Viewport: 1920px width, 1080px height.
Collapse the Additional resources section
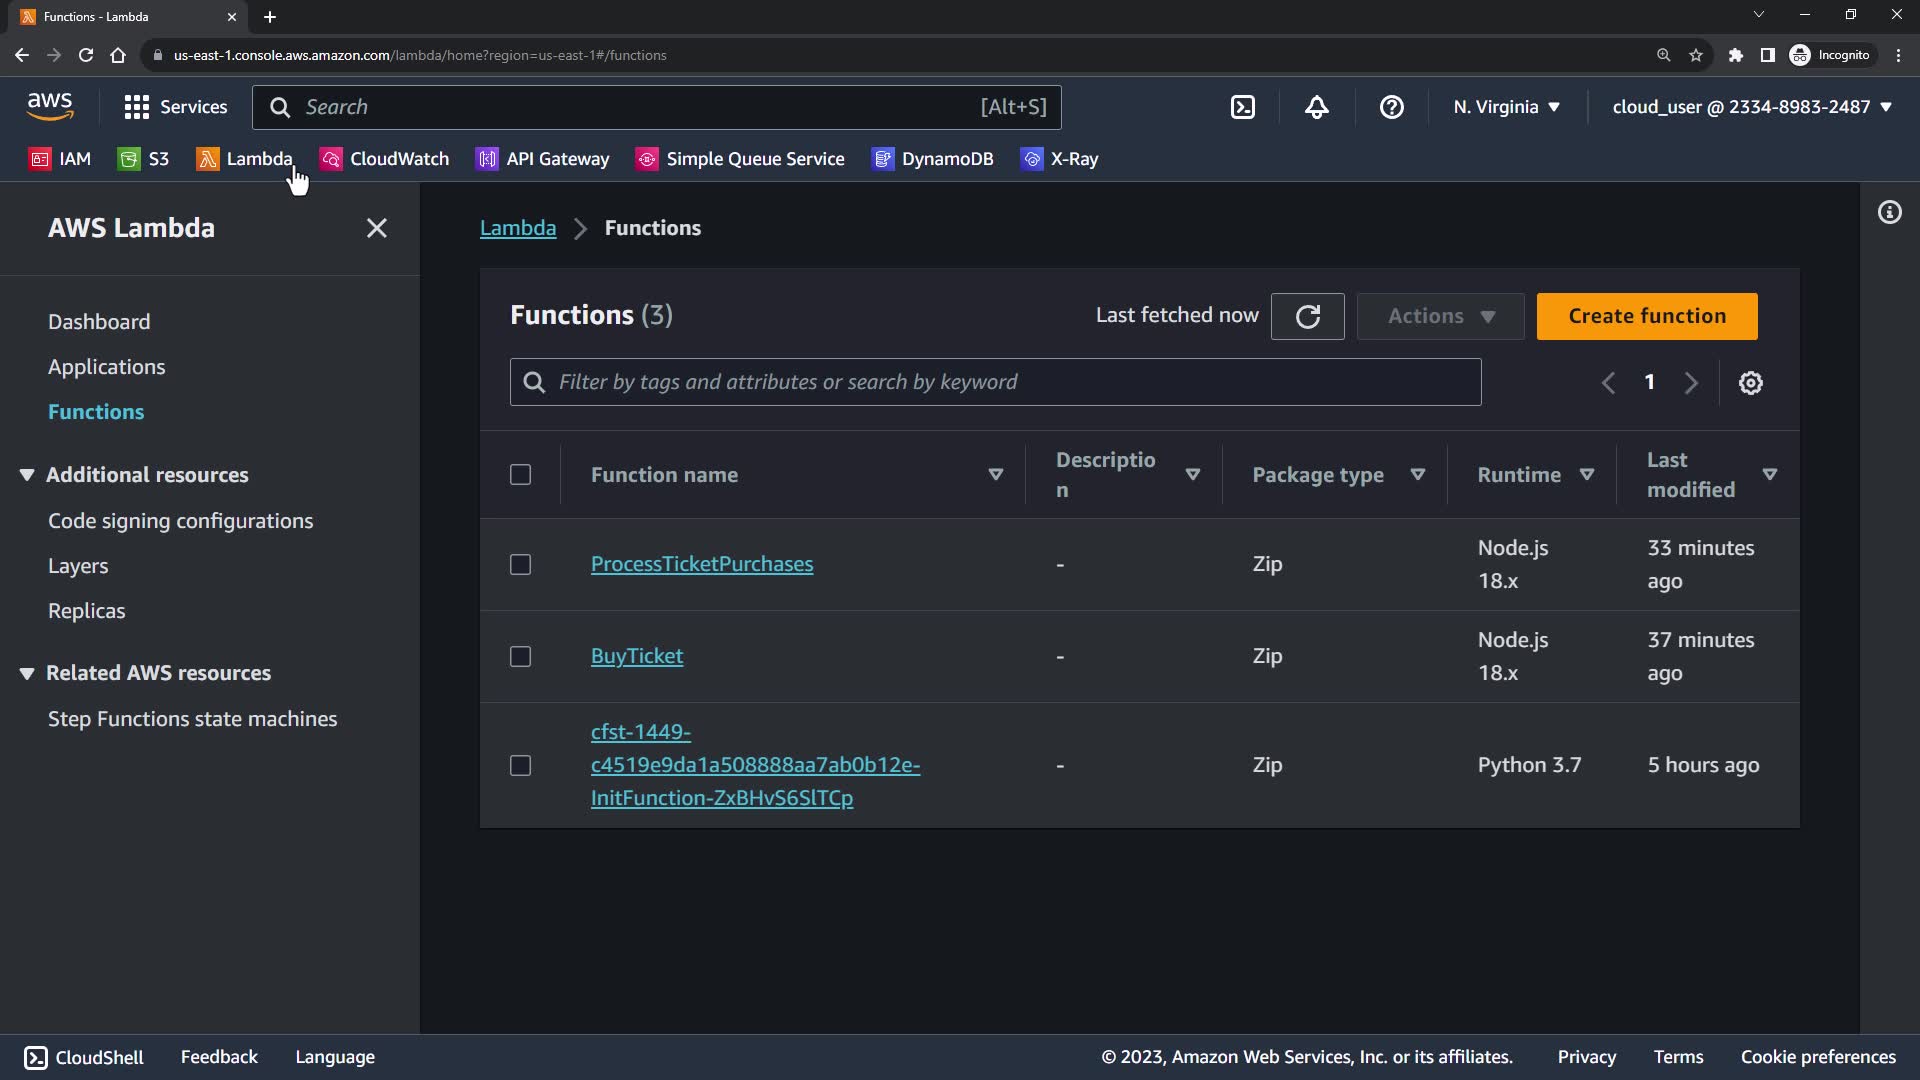tap(27, 475)
